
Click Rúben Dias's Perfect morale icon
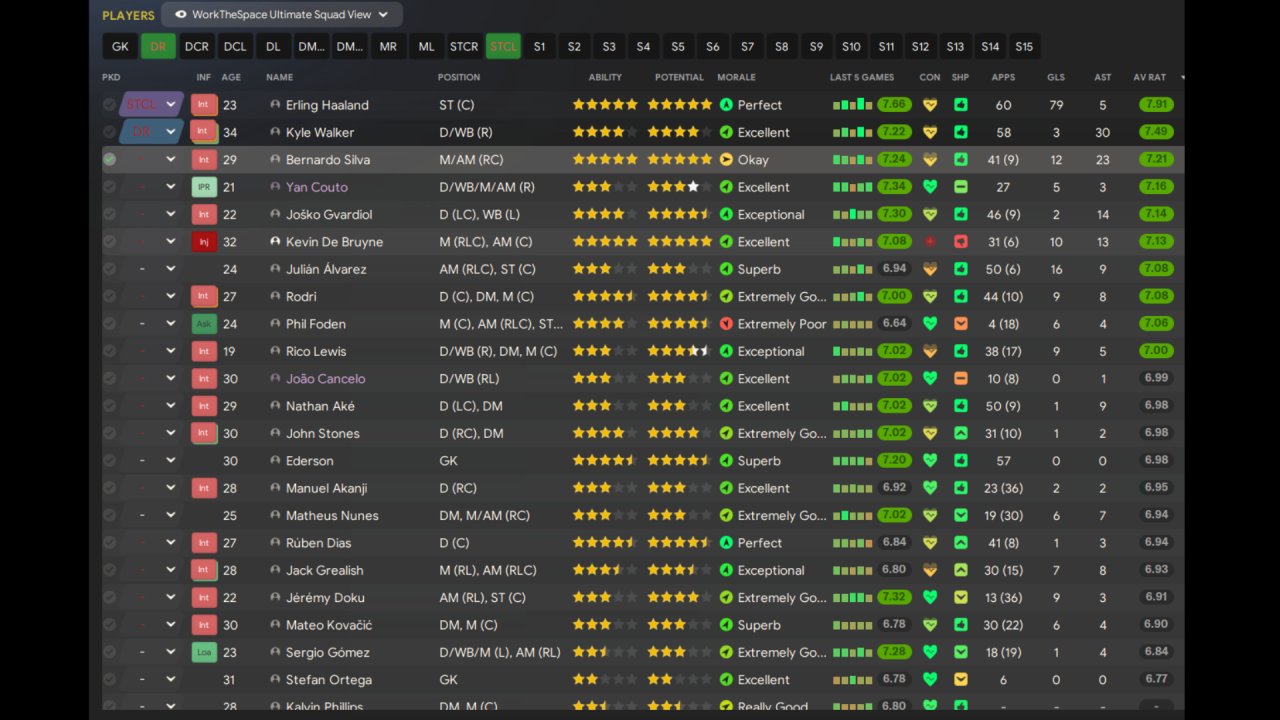(x=727, y=543)
